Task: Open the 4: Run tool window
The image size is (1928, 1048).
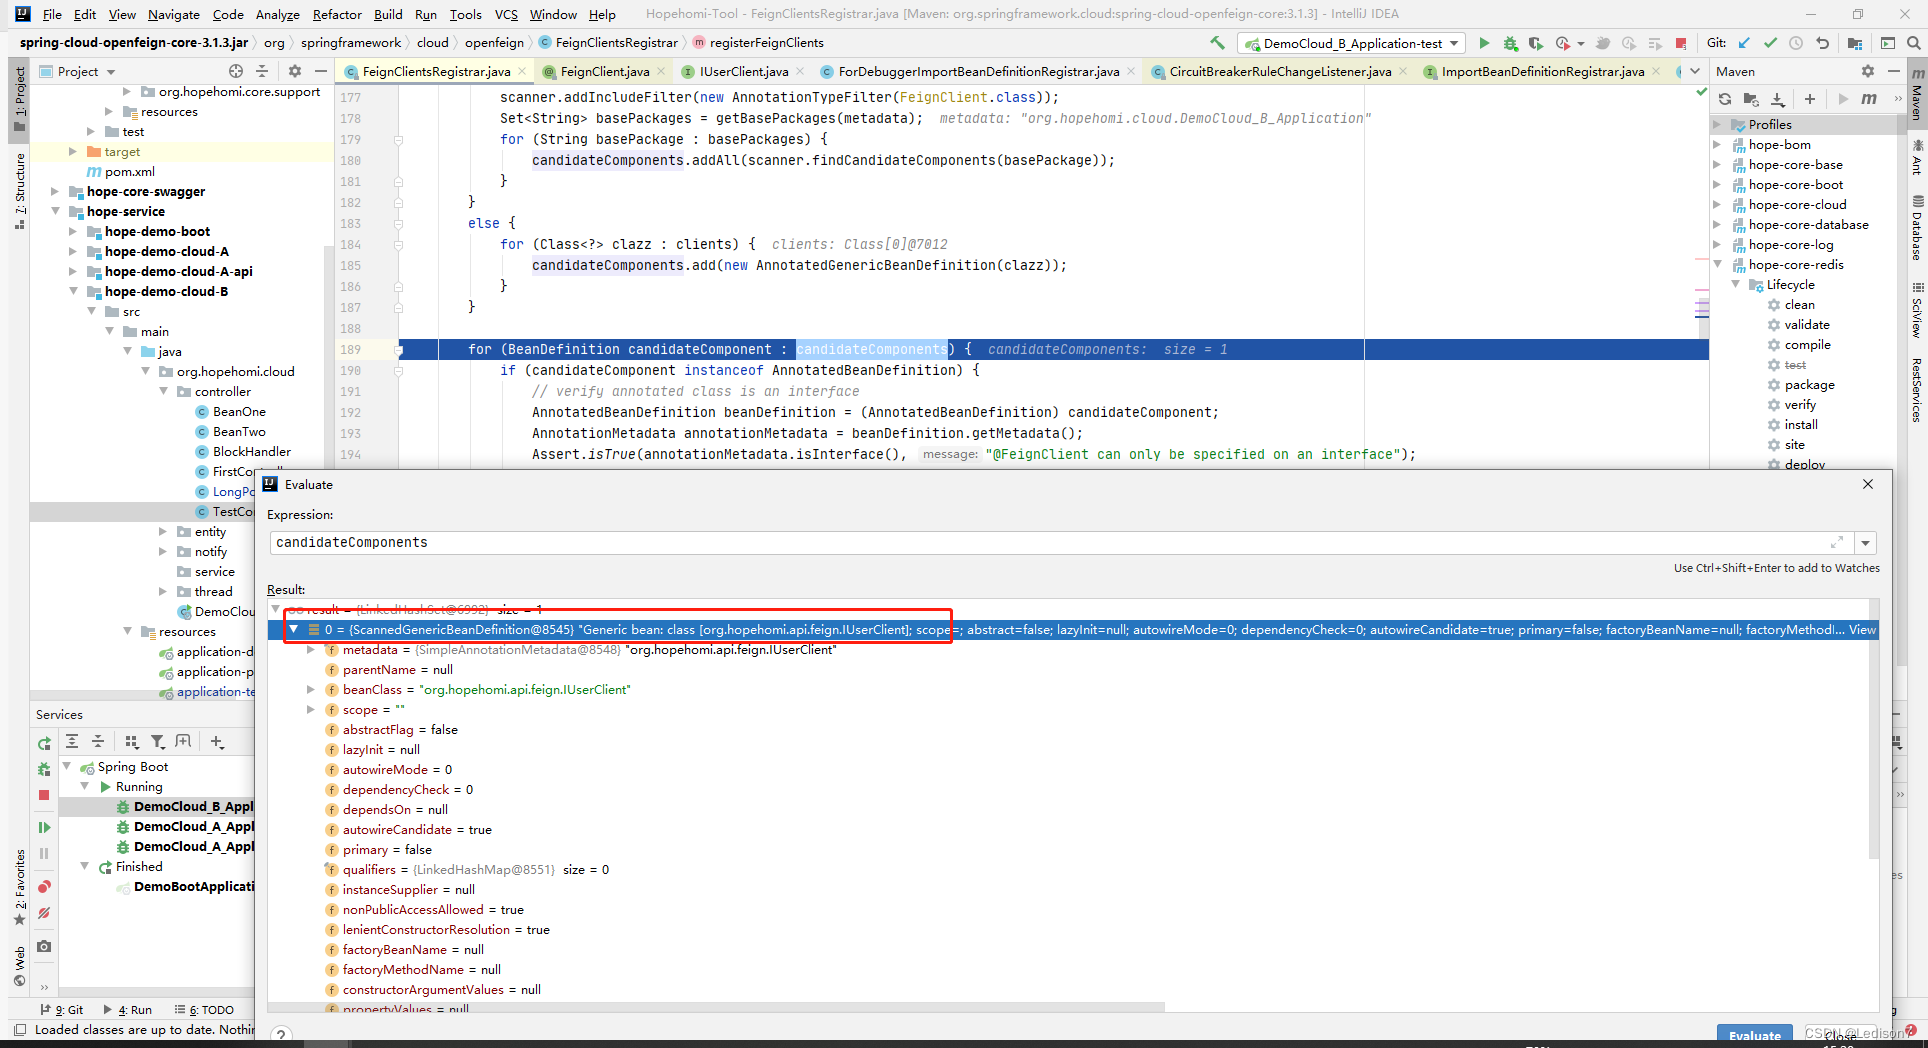Action: (128, 1010)
